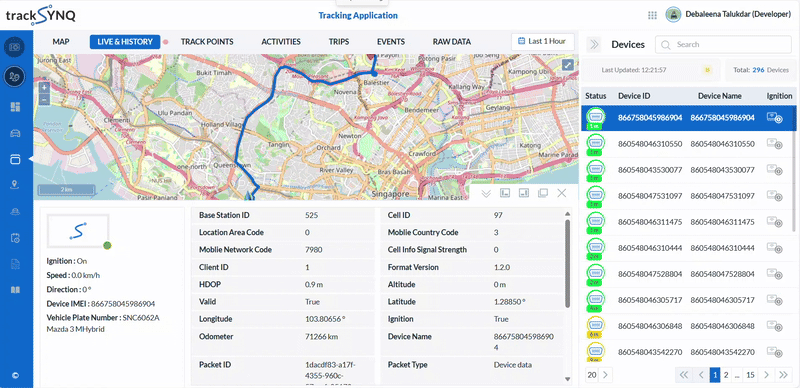Click status icon of device 860548047531097

click(595, 196)
